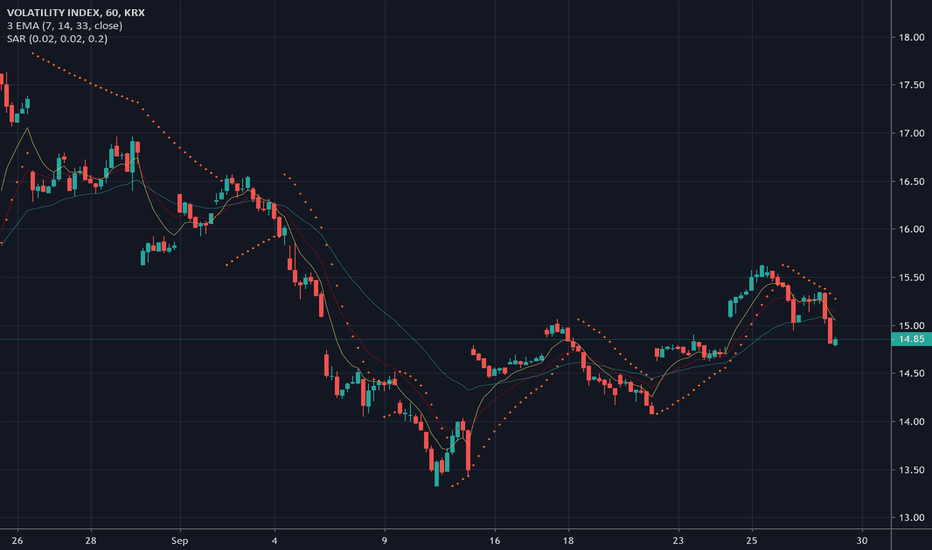This screenshot has width=932, height=550.
Task: Click the 16.50 price axis label
Action: (911, 181)
